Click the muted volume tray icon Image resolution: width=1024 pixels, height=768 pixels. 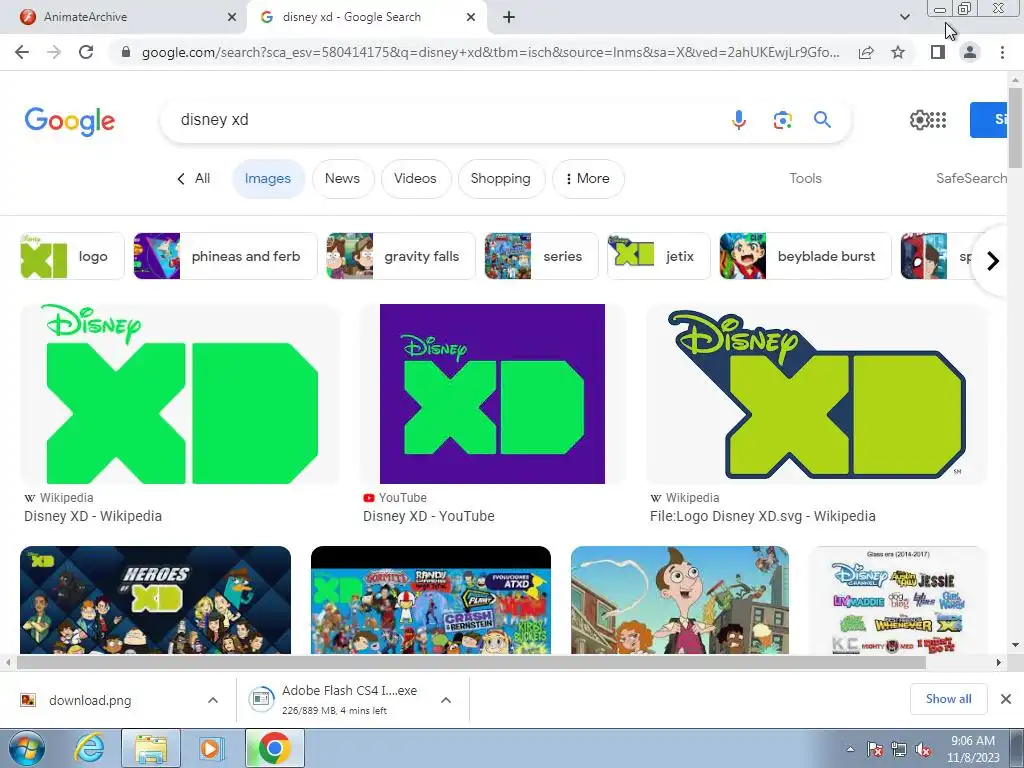923,750
